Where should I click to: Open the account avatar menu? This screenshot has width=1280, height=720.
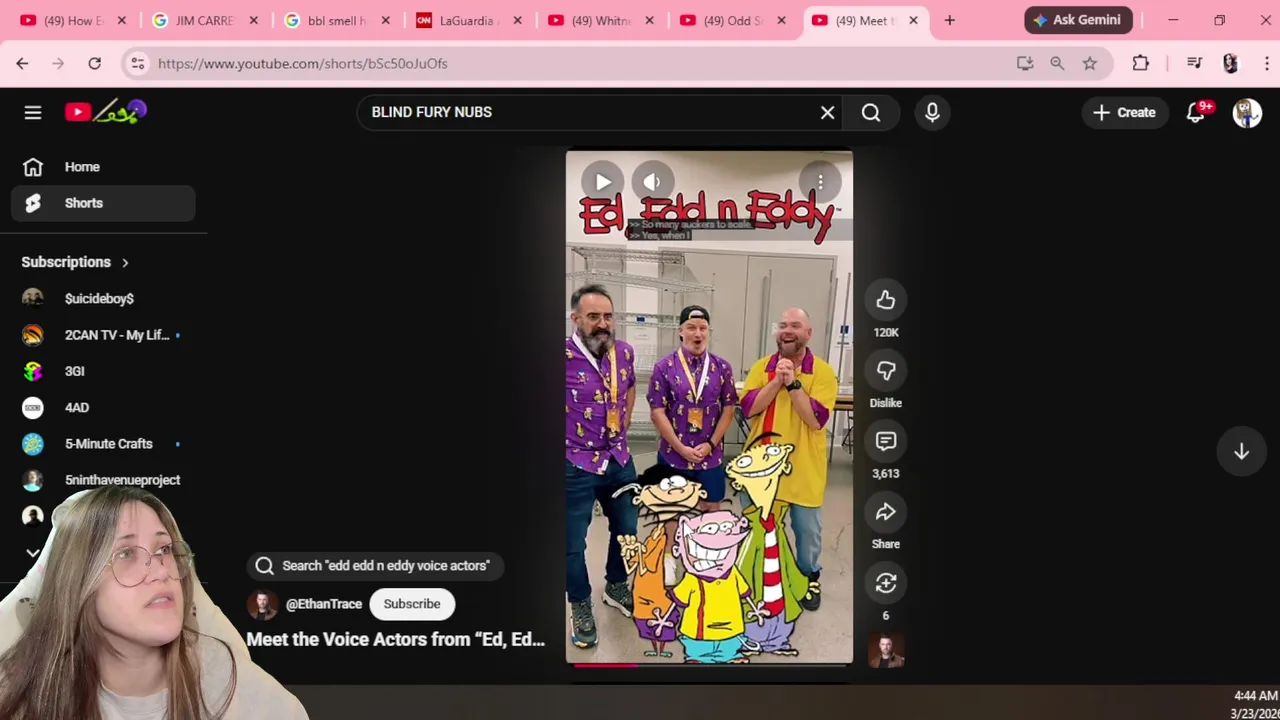click(1247, 112)
